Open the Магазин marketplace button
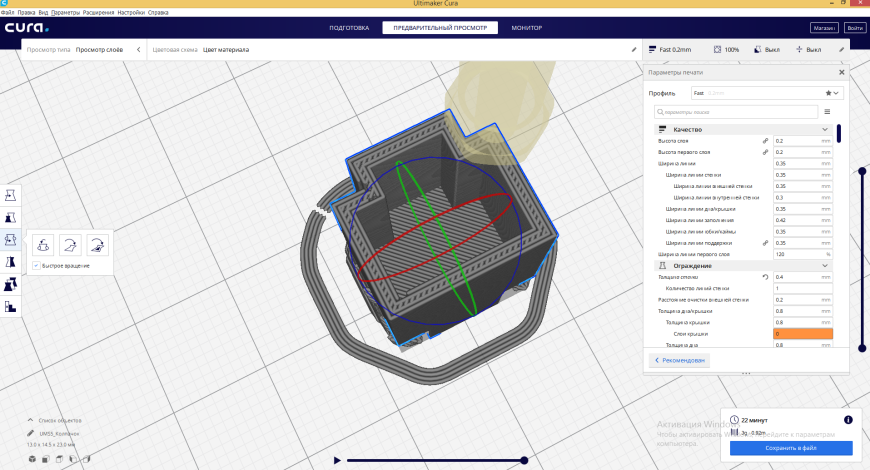Screen dimensions: 870x470 tap(824, 28)
